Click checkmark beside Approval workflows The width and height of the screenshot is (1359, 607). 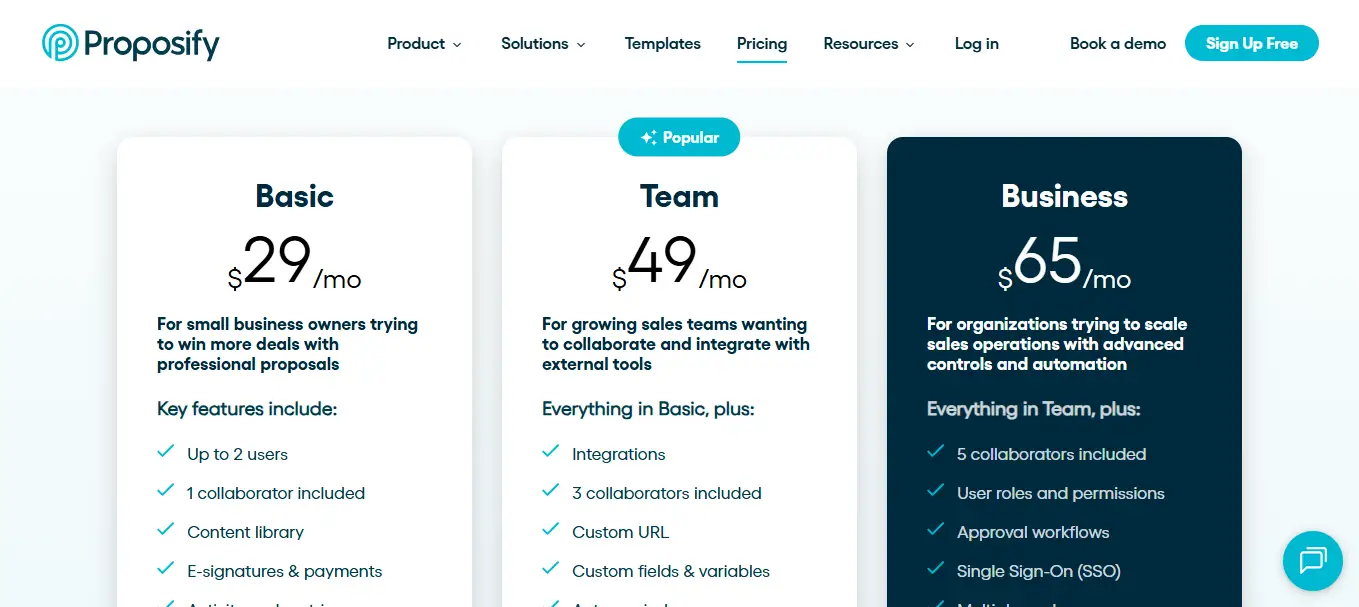936,530
